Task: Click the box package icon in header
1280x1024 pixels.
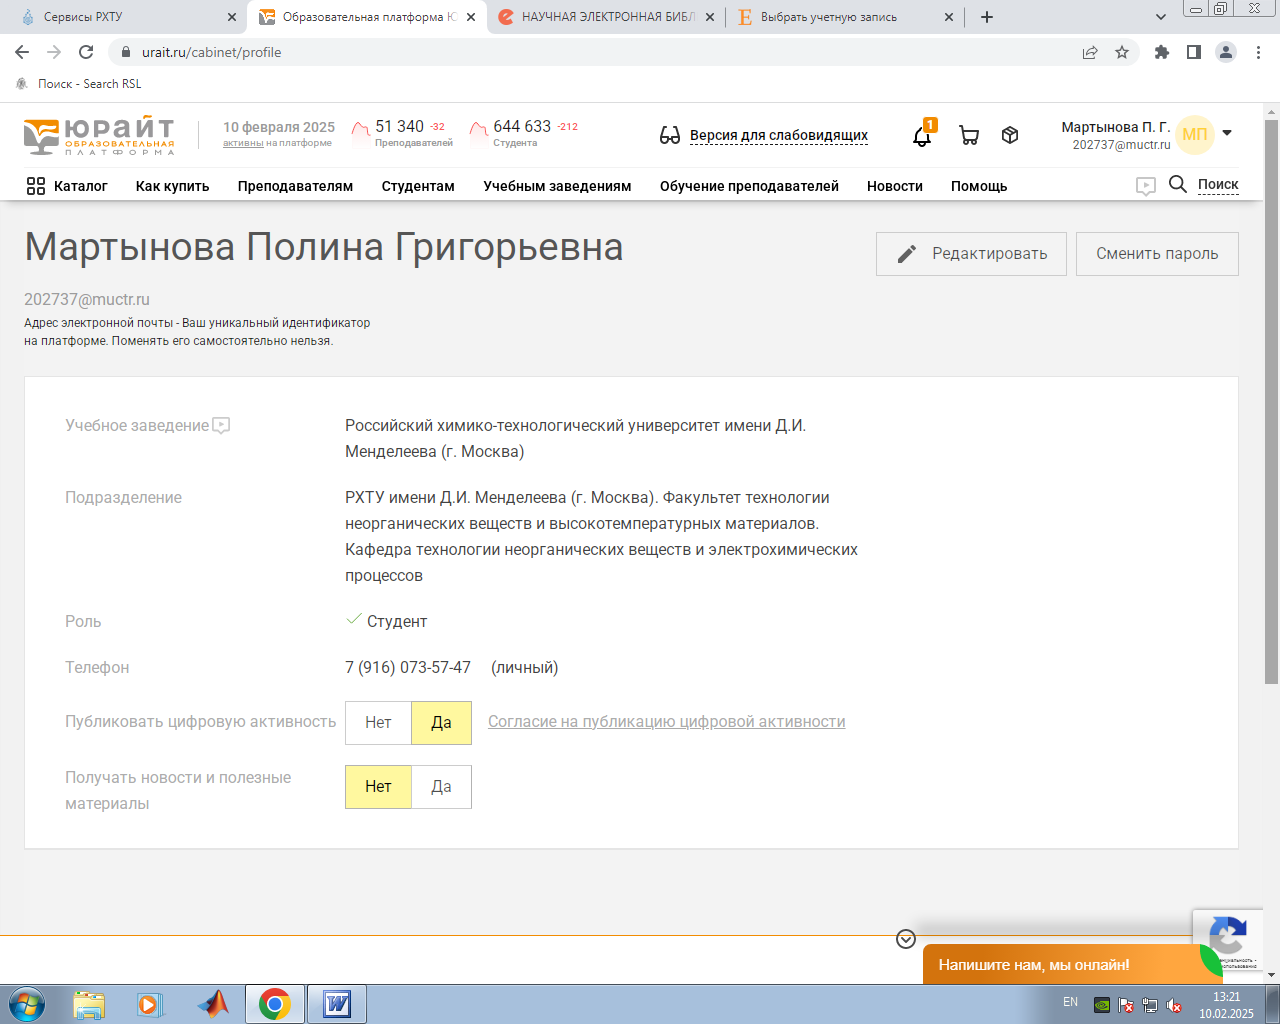Action: (1010, 135)
